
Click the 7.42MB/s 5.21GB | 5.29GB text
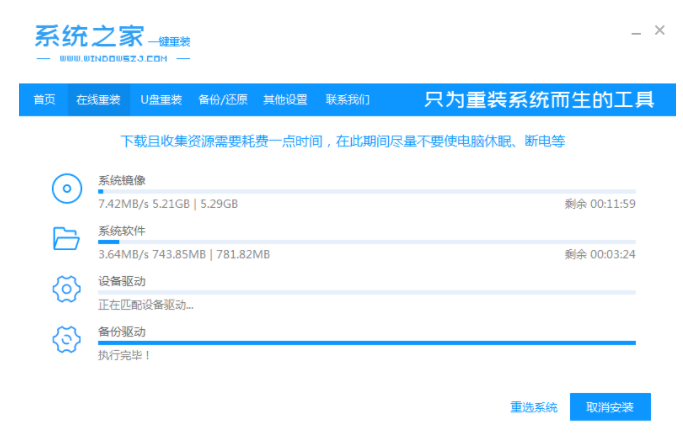pos(168,204)
